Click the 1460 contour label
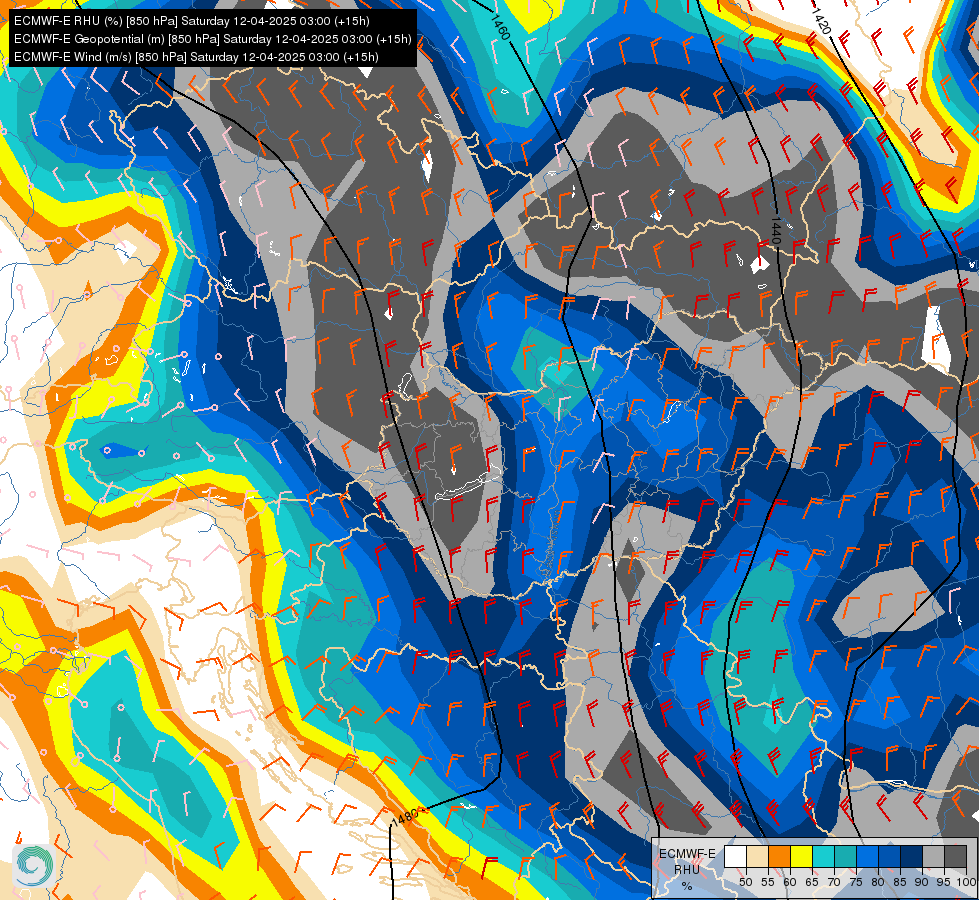 click(x=500, y=27)
